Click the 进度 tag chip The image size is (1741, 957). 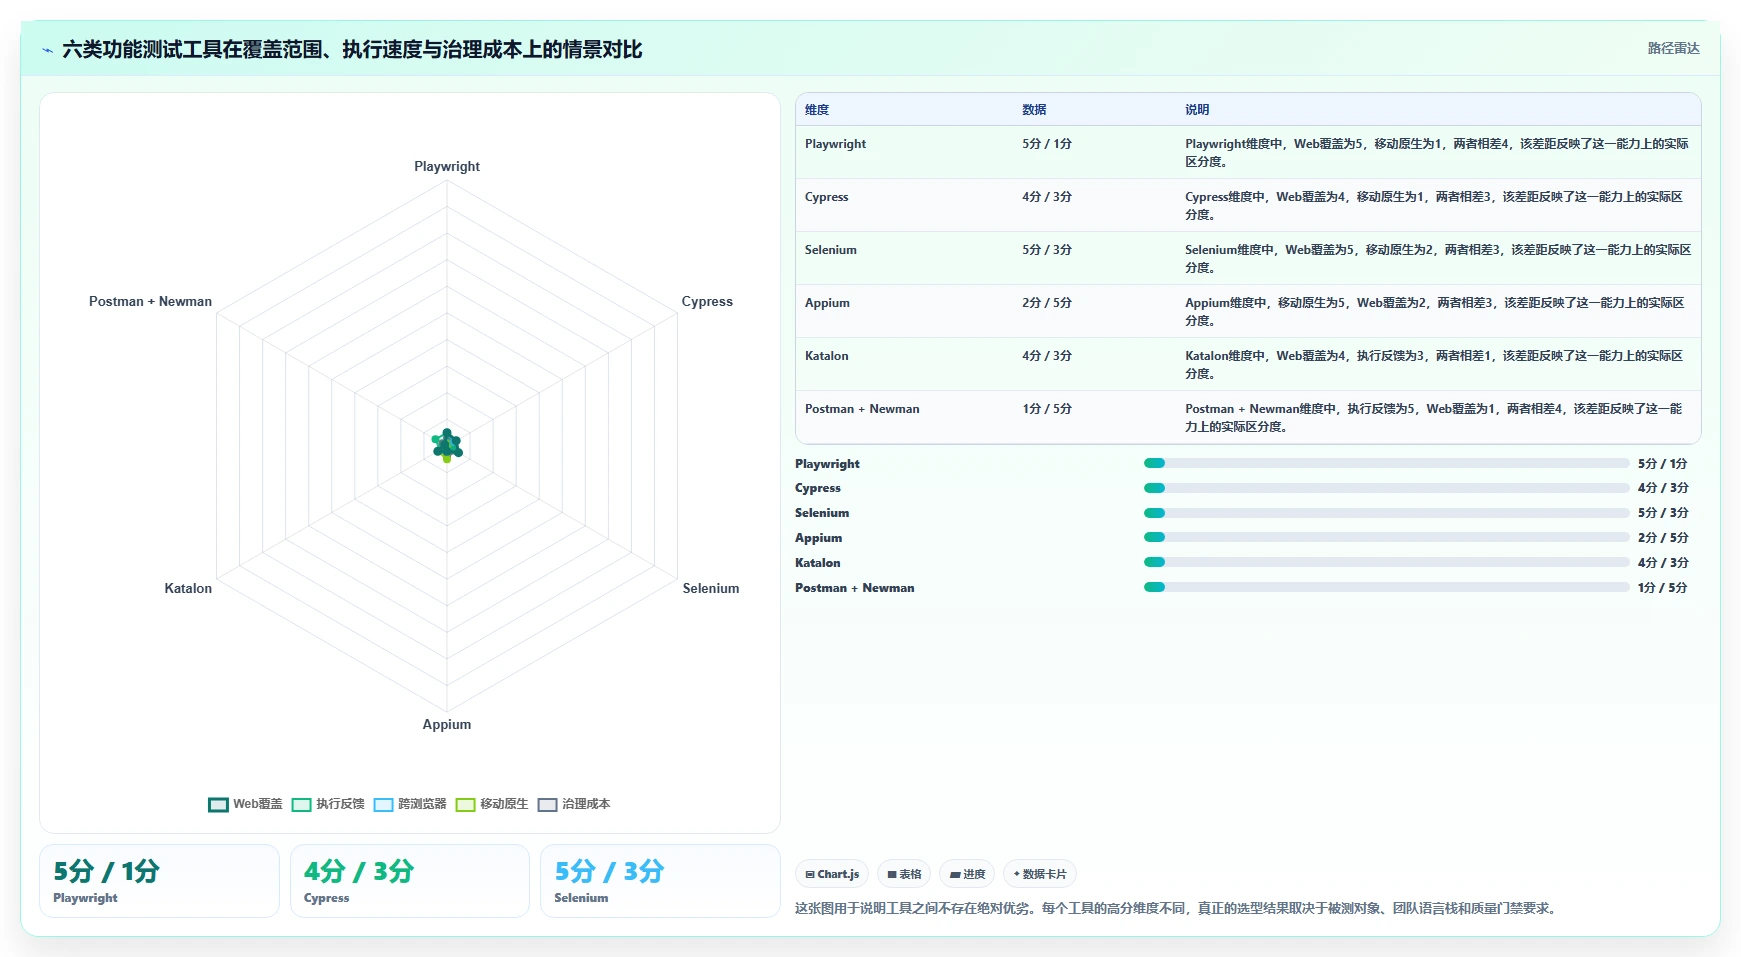pyautogui.click(x=967, y=874)
